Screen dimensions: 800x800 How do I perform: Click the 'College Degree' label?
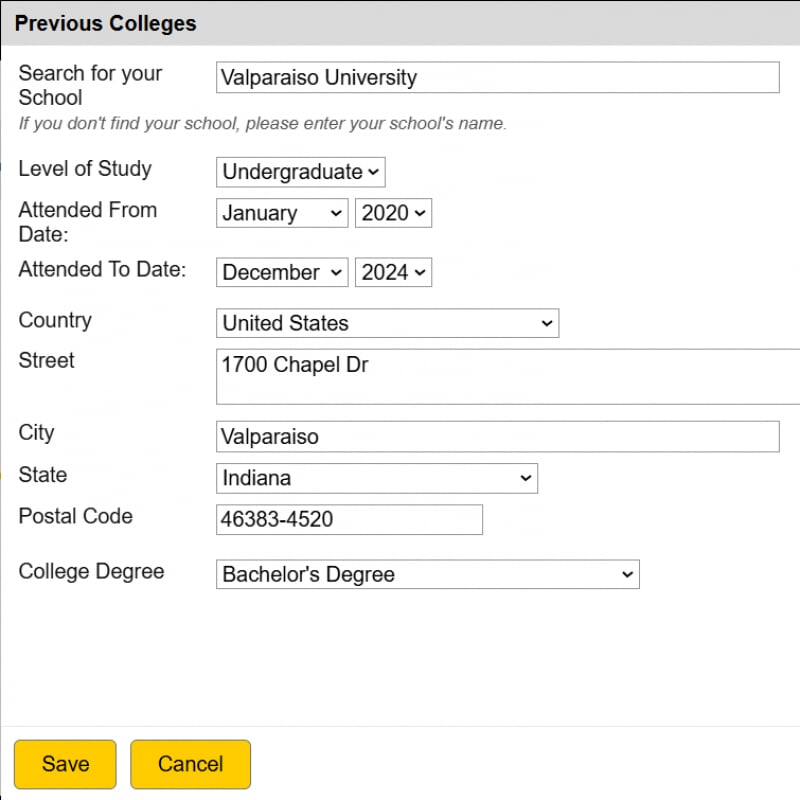point(91,571)
